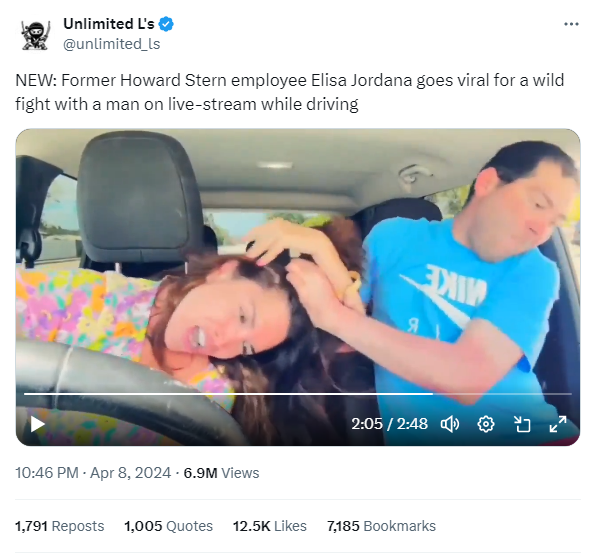Open the Unlimited L's profile name
Screen dimensions: 592x557
pyautogui.click(x=109, y=24)
